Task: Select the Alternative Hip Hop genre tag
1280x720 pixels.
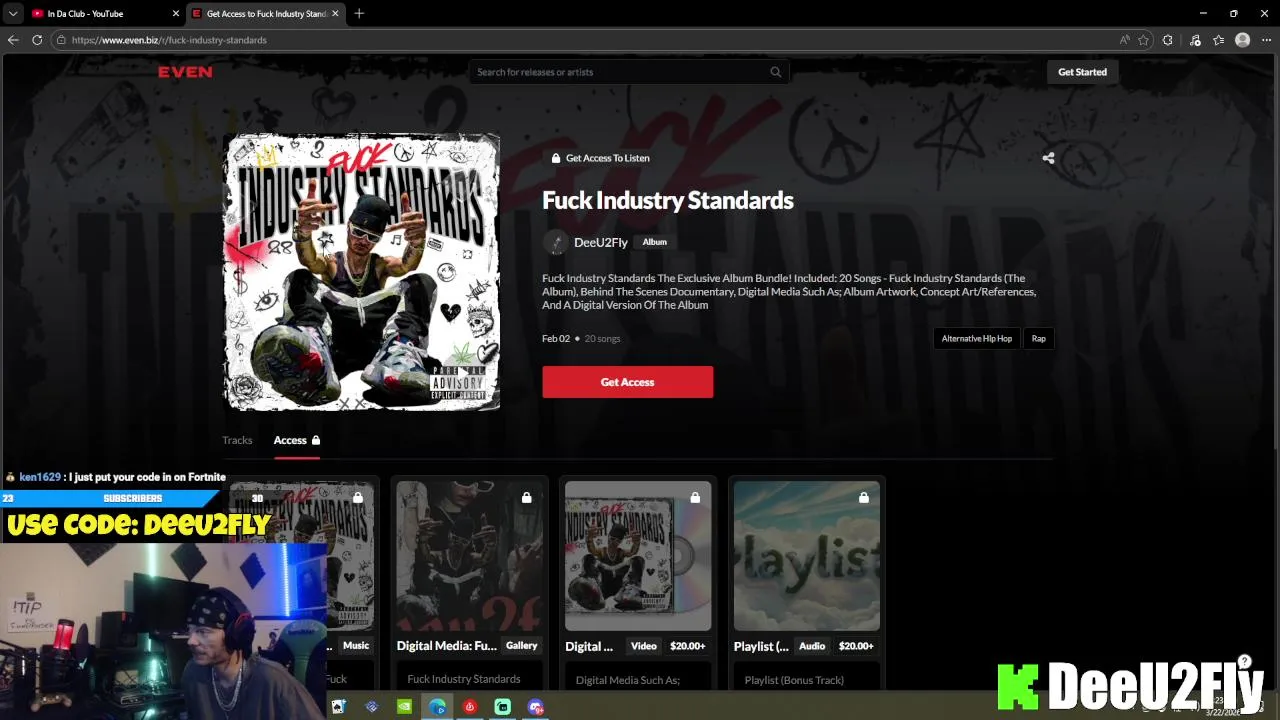Action: pyautogui.click(x=977, y=339)
